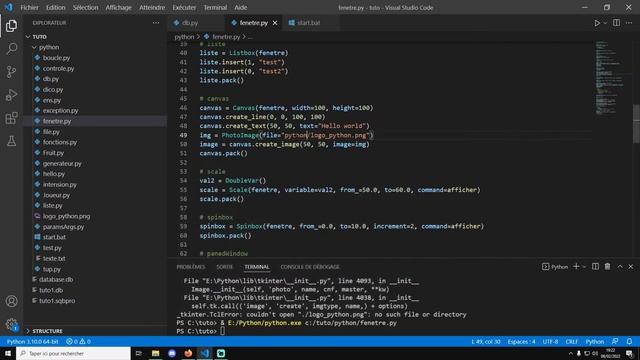Click the python breadcrumb segment
The image size is (640, 360).
(184, 37)
